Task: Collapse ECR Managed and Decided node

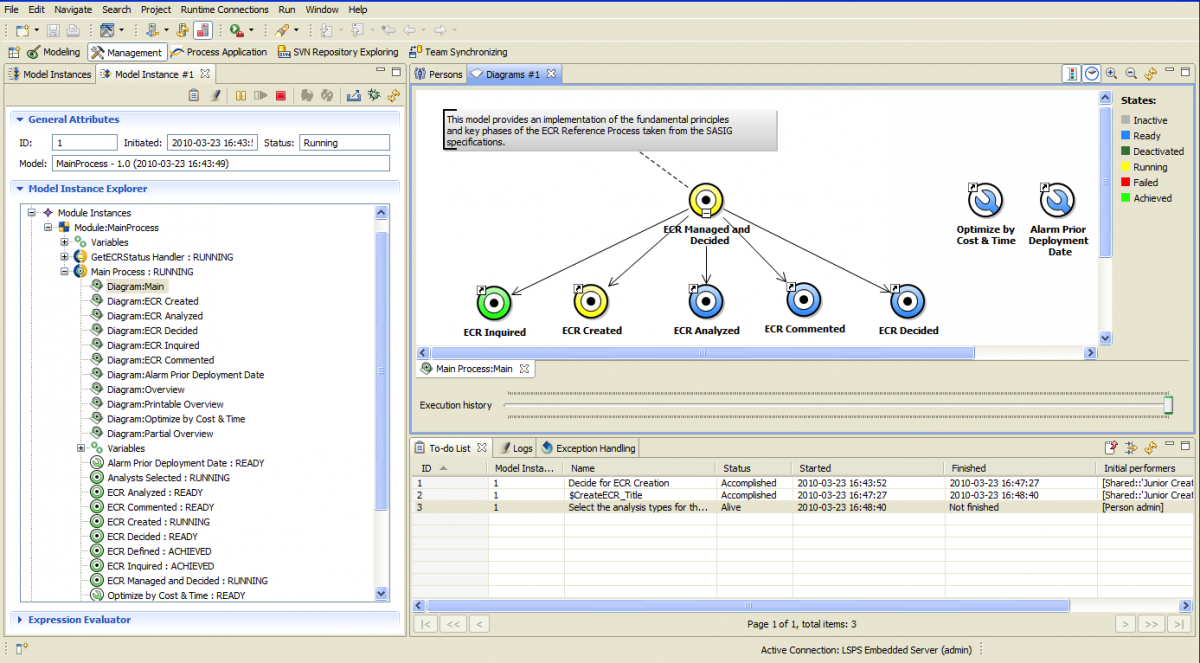Action: [706, 214]
